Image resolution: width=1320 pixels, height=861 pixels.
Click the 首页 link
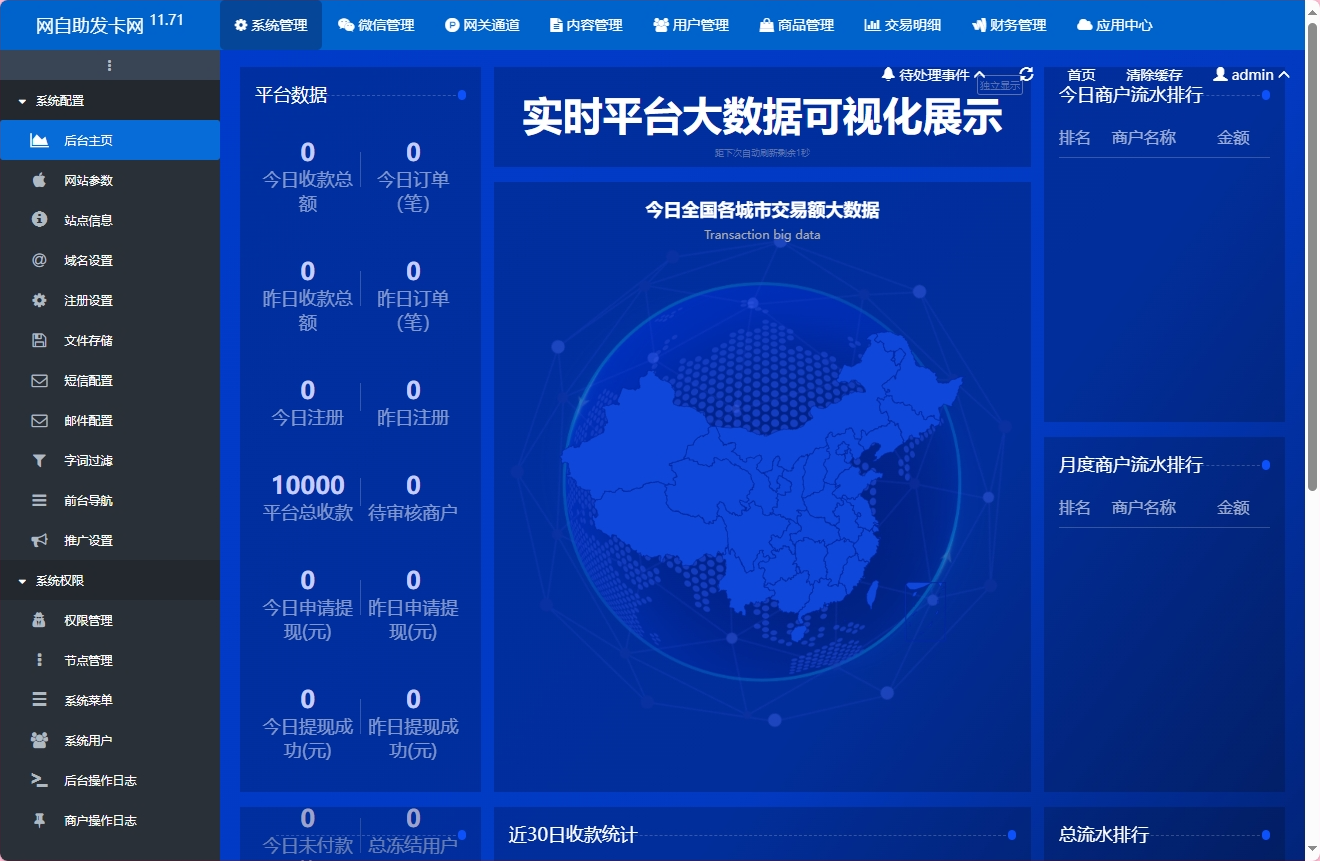(1081, 75)
